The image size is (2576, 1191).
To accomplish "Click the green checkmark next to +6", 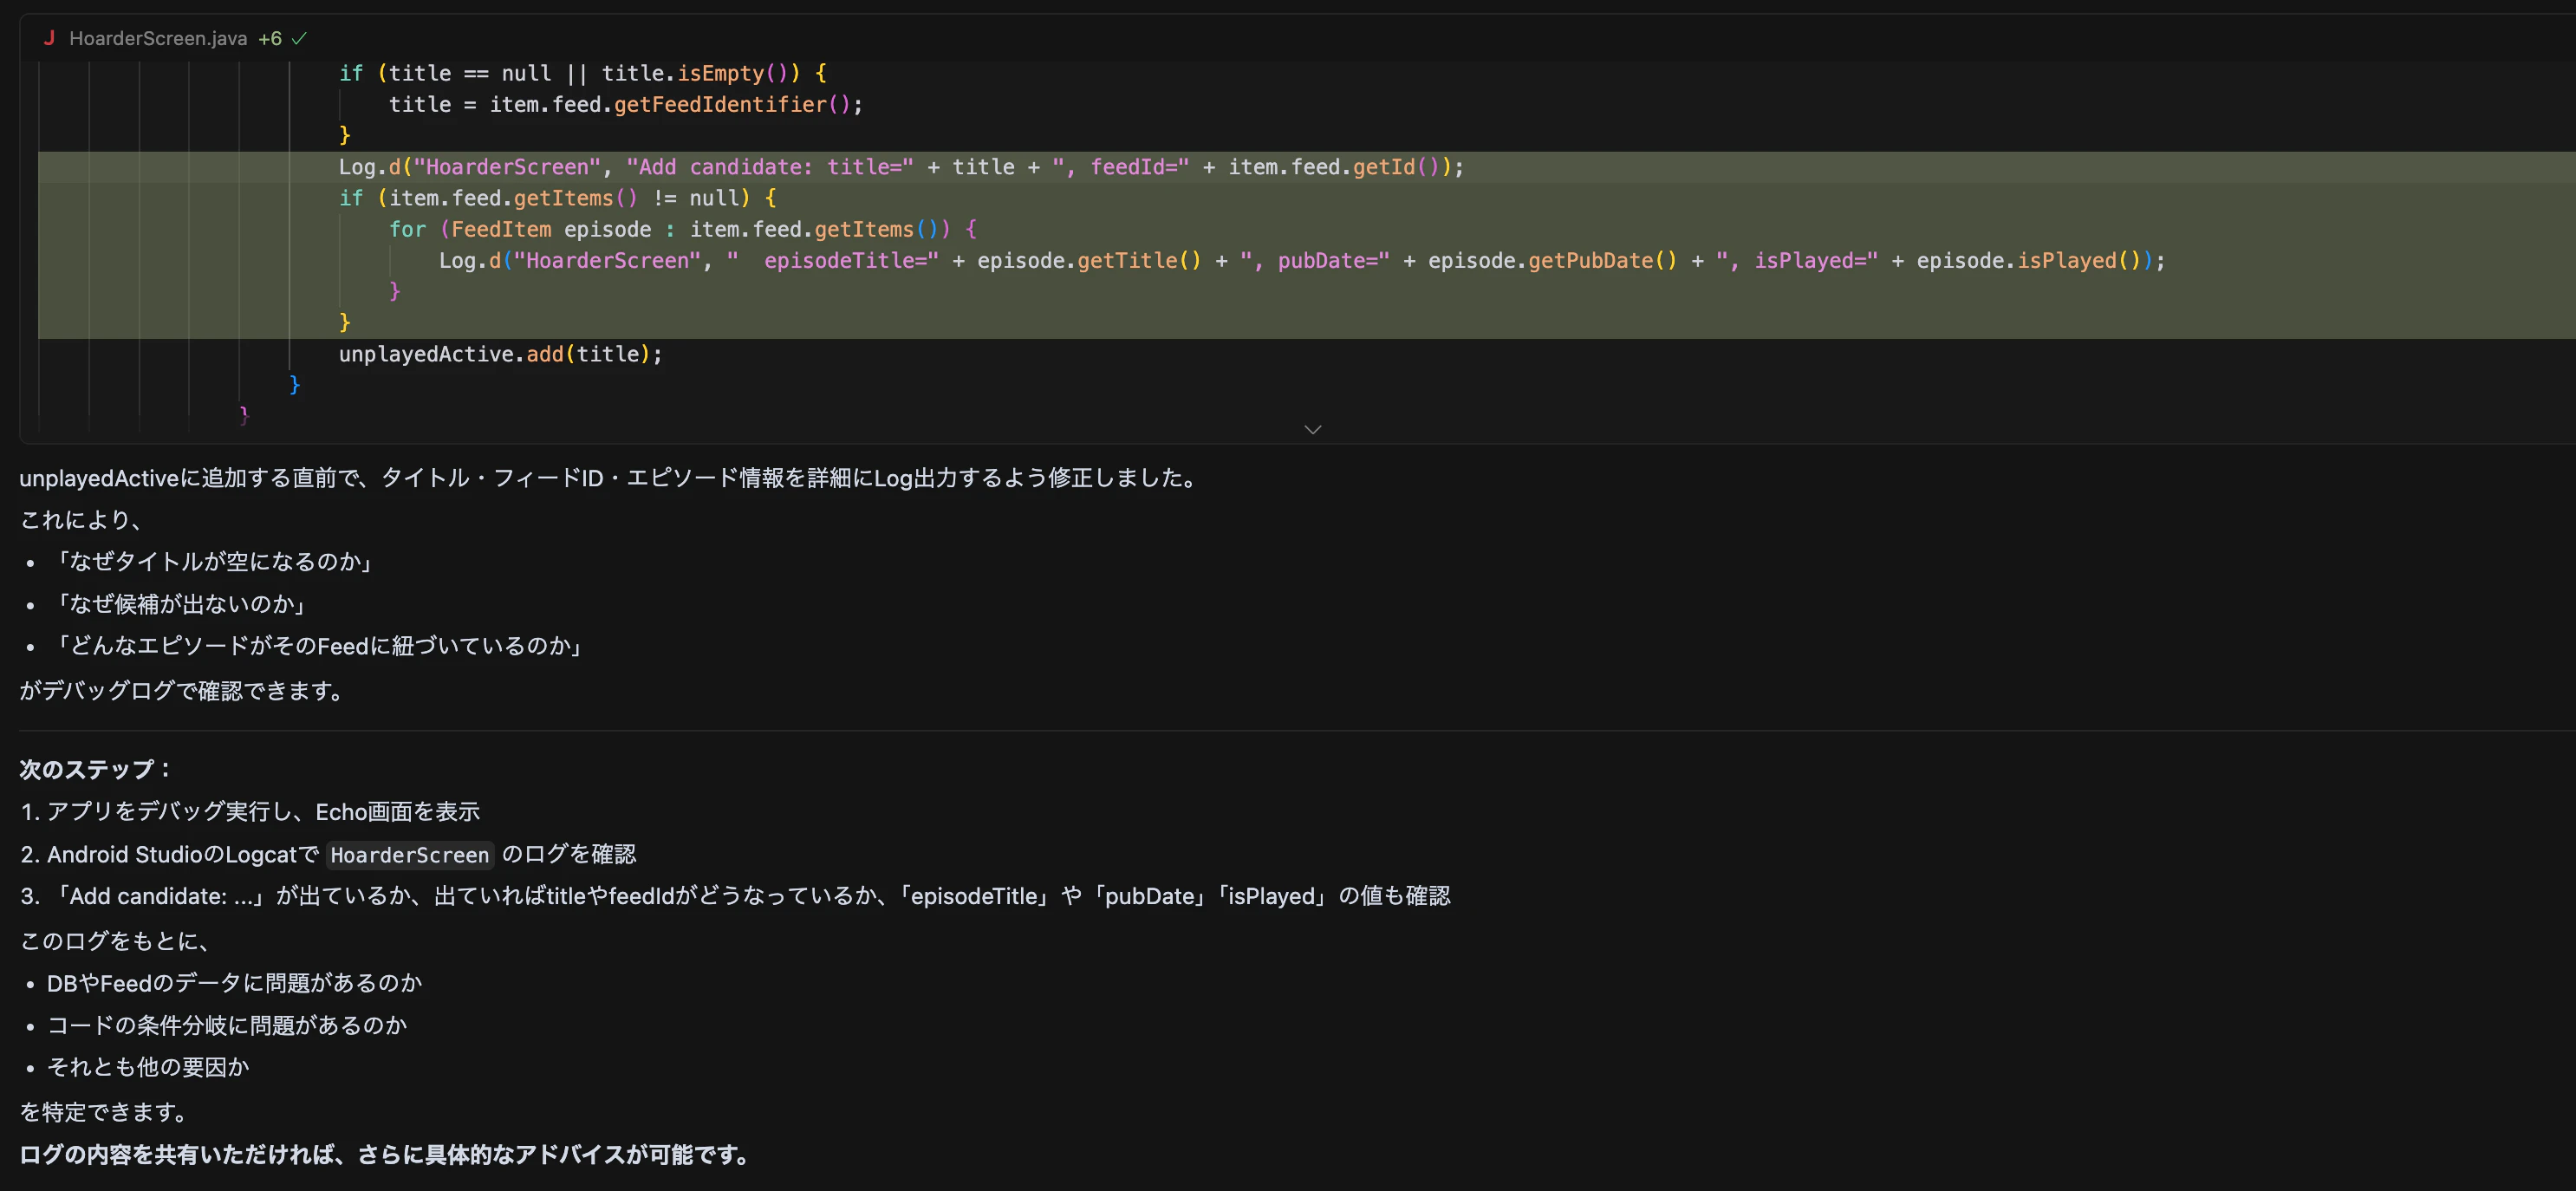I will pos(299,38).
